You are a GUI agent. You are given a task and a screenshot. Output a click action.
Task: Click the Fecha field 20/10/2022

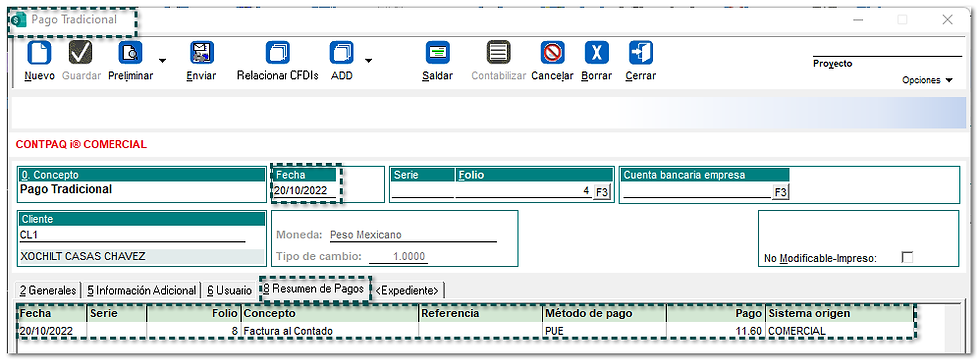(306, 191)
